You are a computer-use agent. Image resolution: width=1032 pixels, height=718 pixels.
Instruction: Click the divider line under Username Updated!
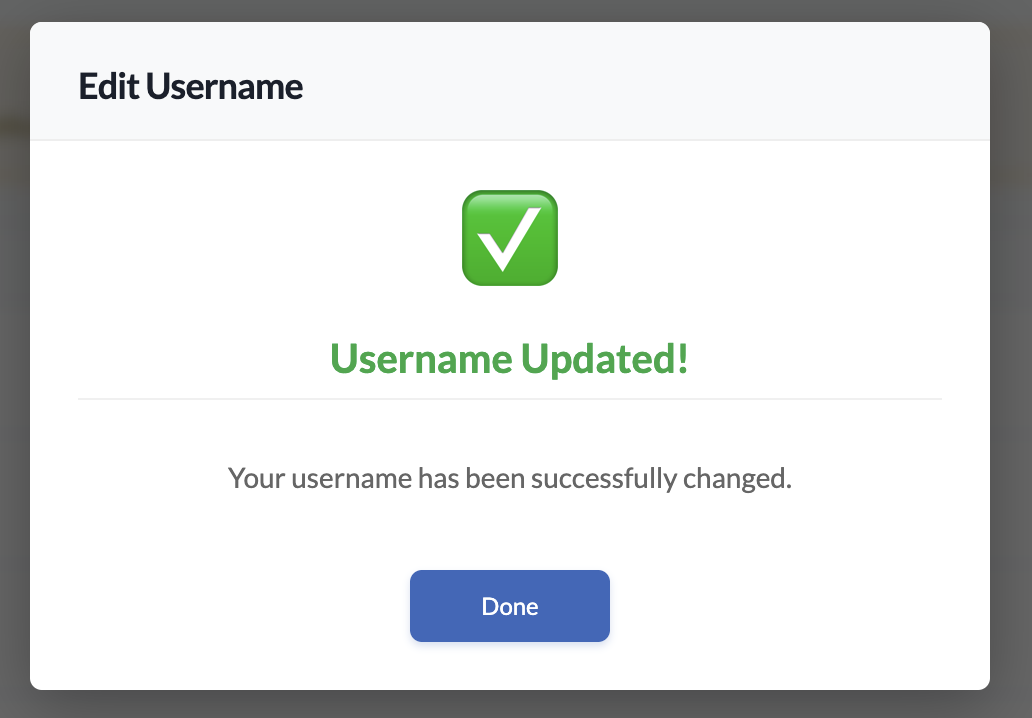tap(509, 398)
